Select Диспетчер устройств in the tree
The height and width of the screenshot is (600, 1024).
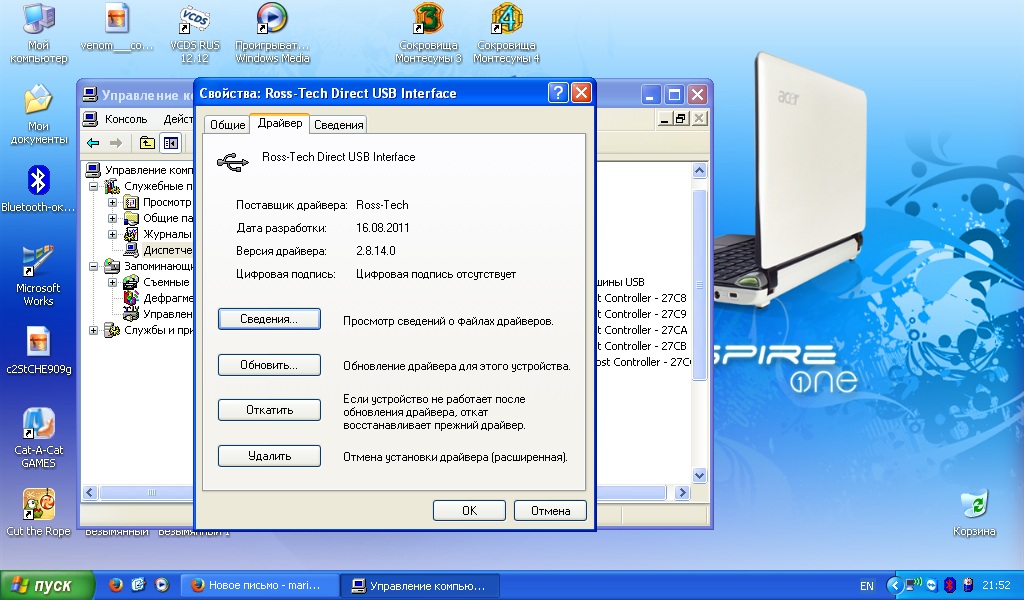pyautogui.click(x=161, y=250)
